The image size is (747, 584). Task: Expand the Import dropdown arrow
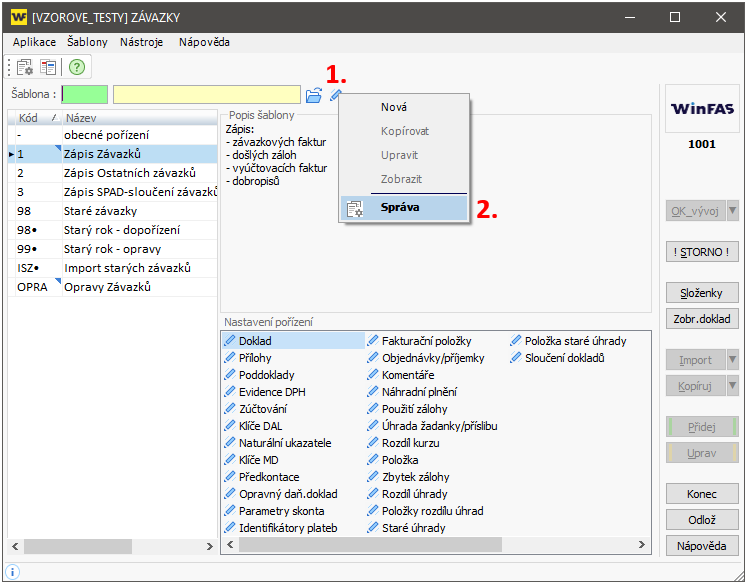(x=733, y=360)
